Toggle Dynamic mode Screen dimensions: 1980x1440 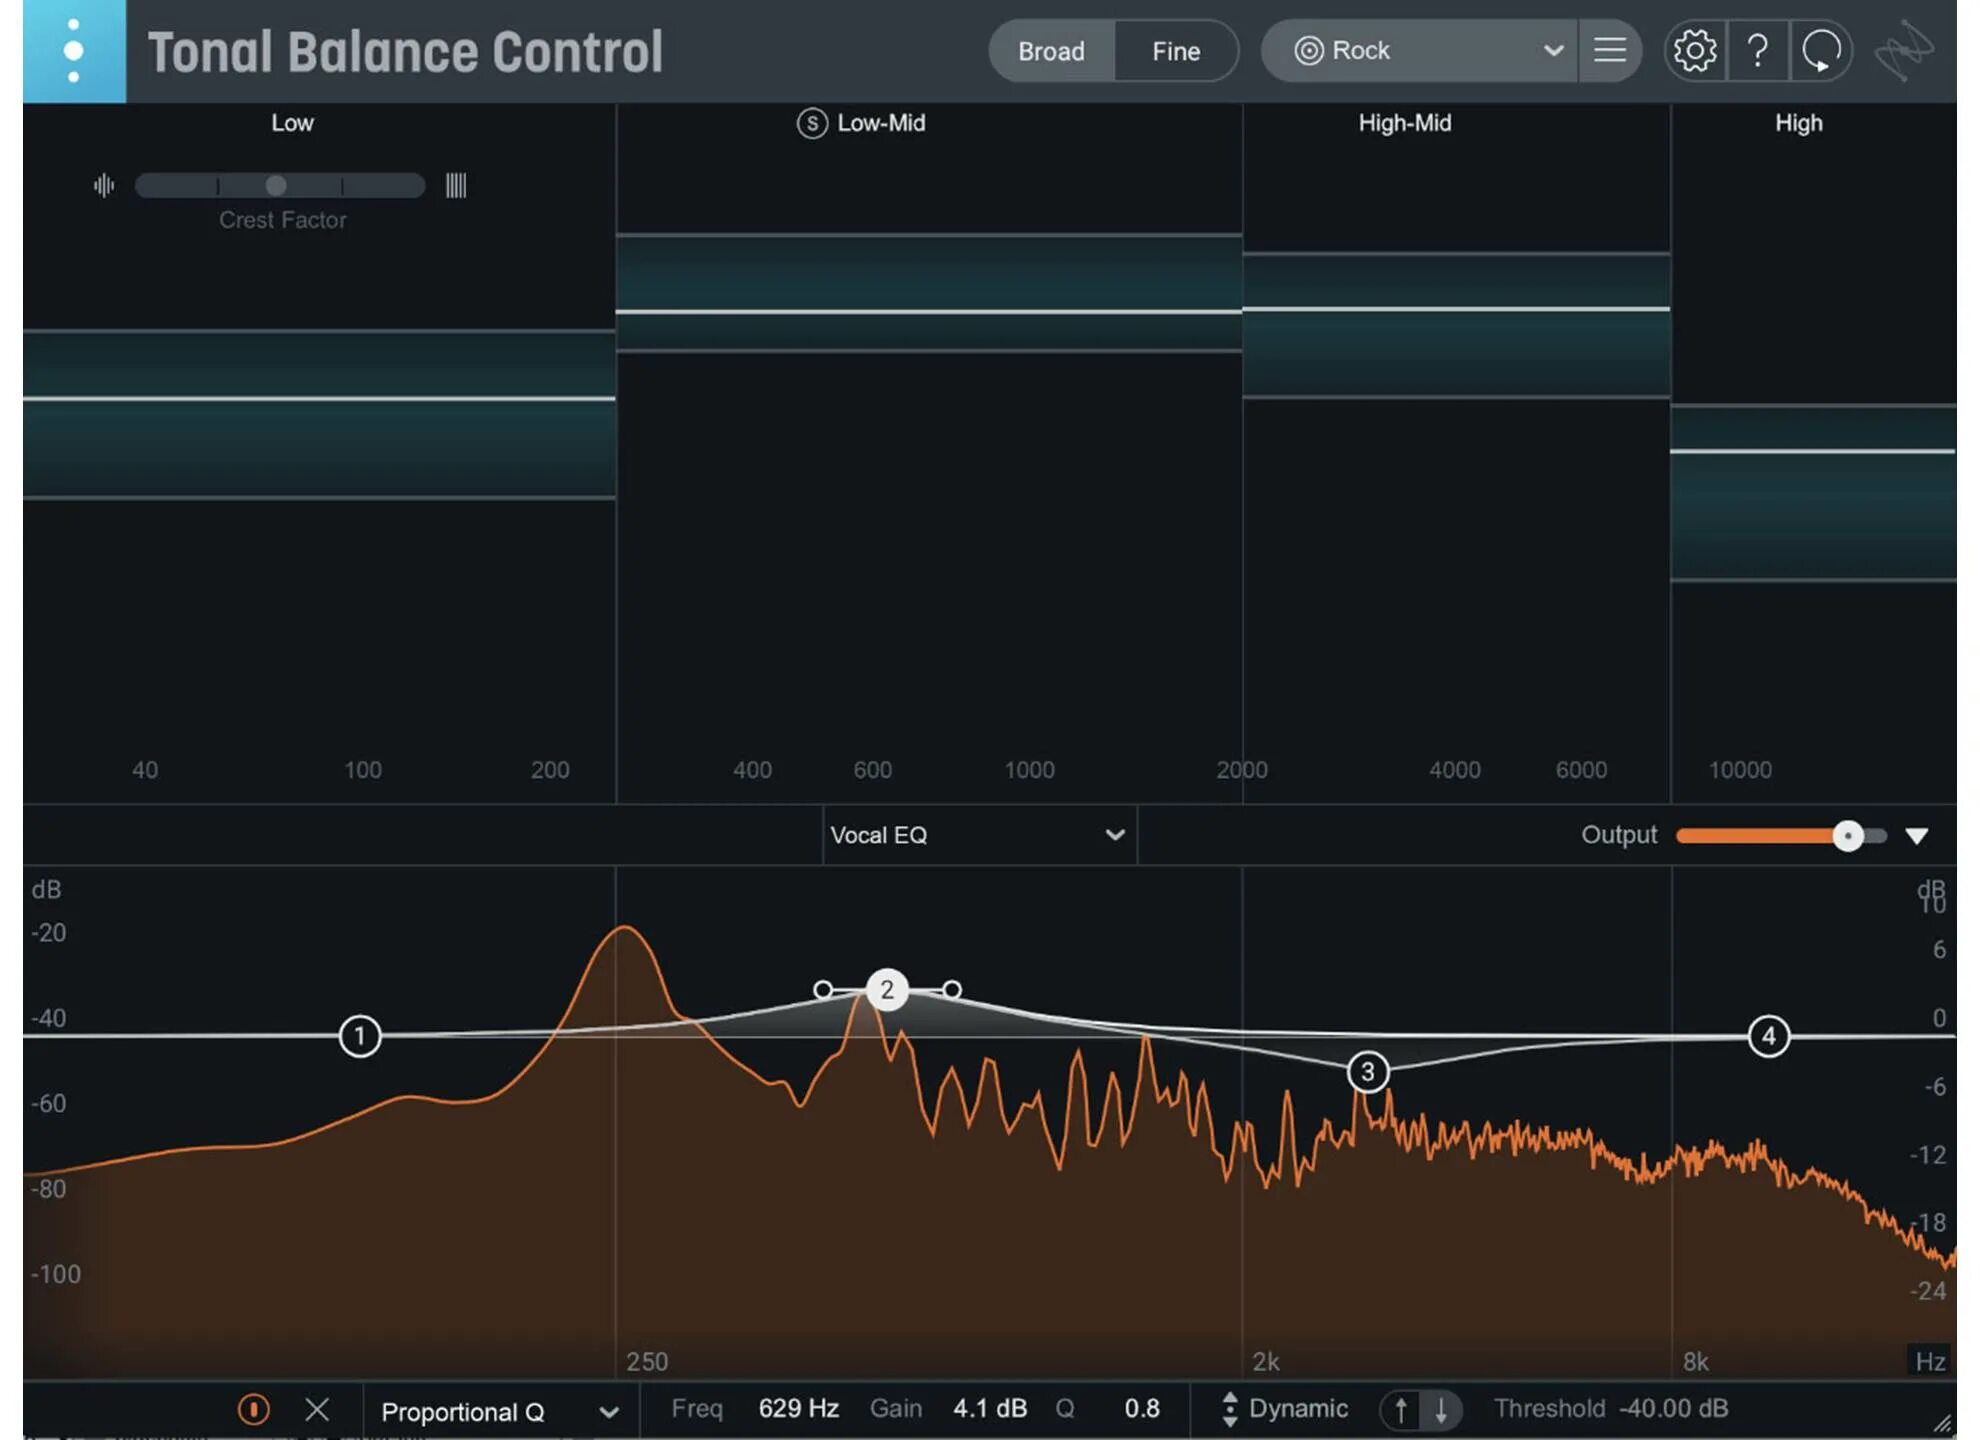click(x=1285, y=1408)
